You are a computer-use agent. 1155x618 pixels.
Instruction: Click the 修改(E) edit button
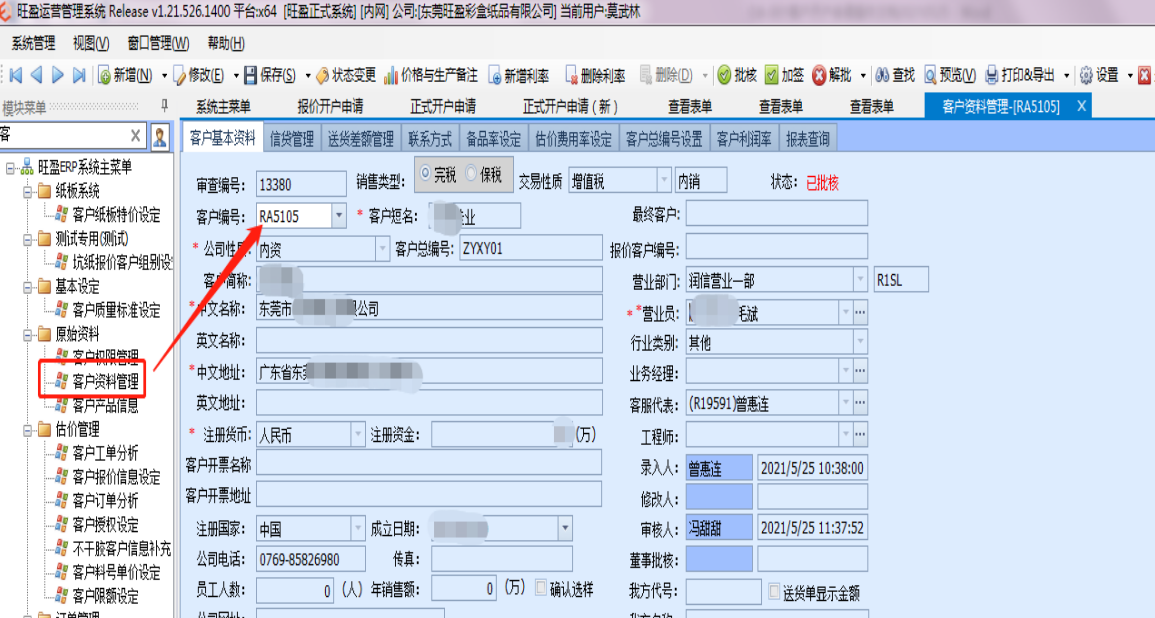click(x=199, y=75)
